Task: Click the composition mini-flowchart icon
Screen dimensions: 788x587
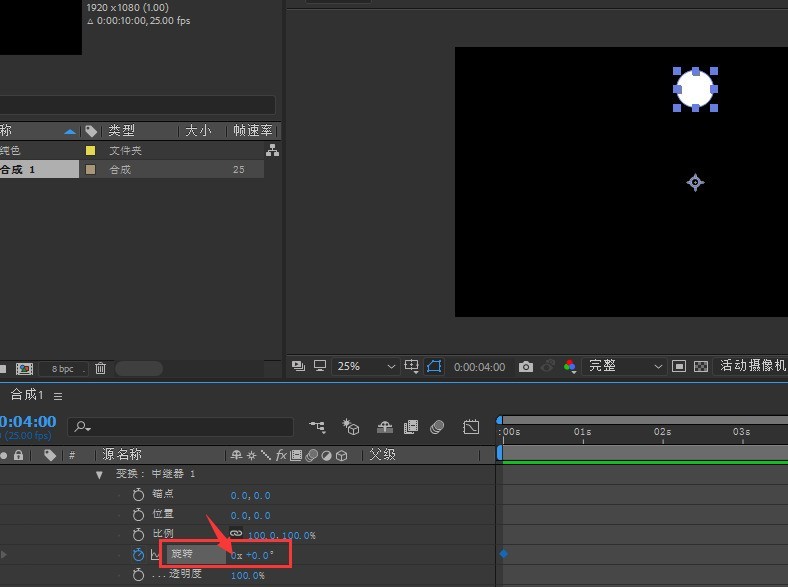Action: pos(318,427)
